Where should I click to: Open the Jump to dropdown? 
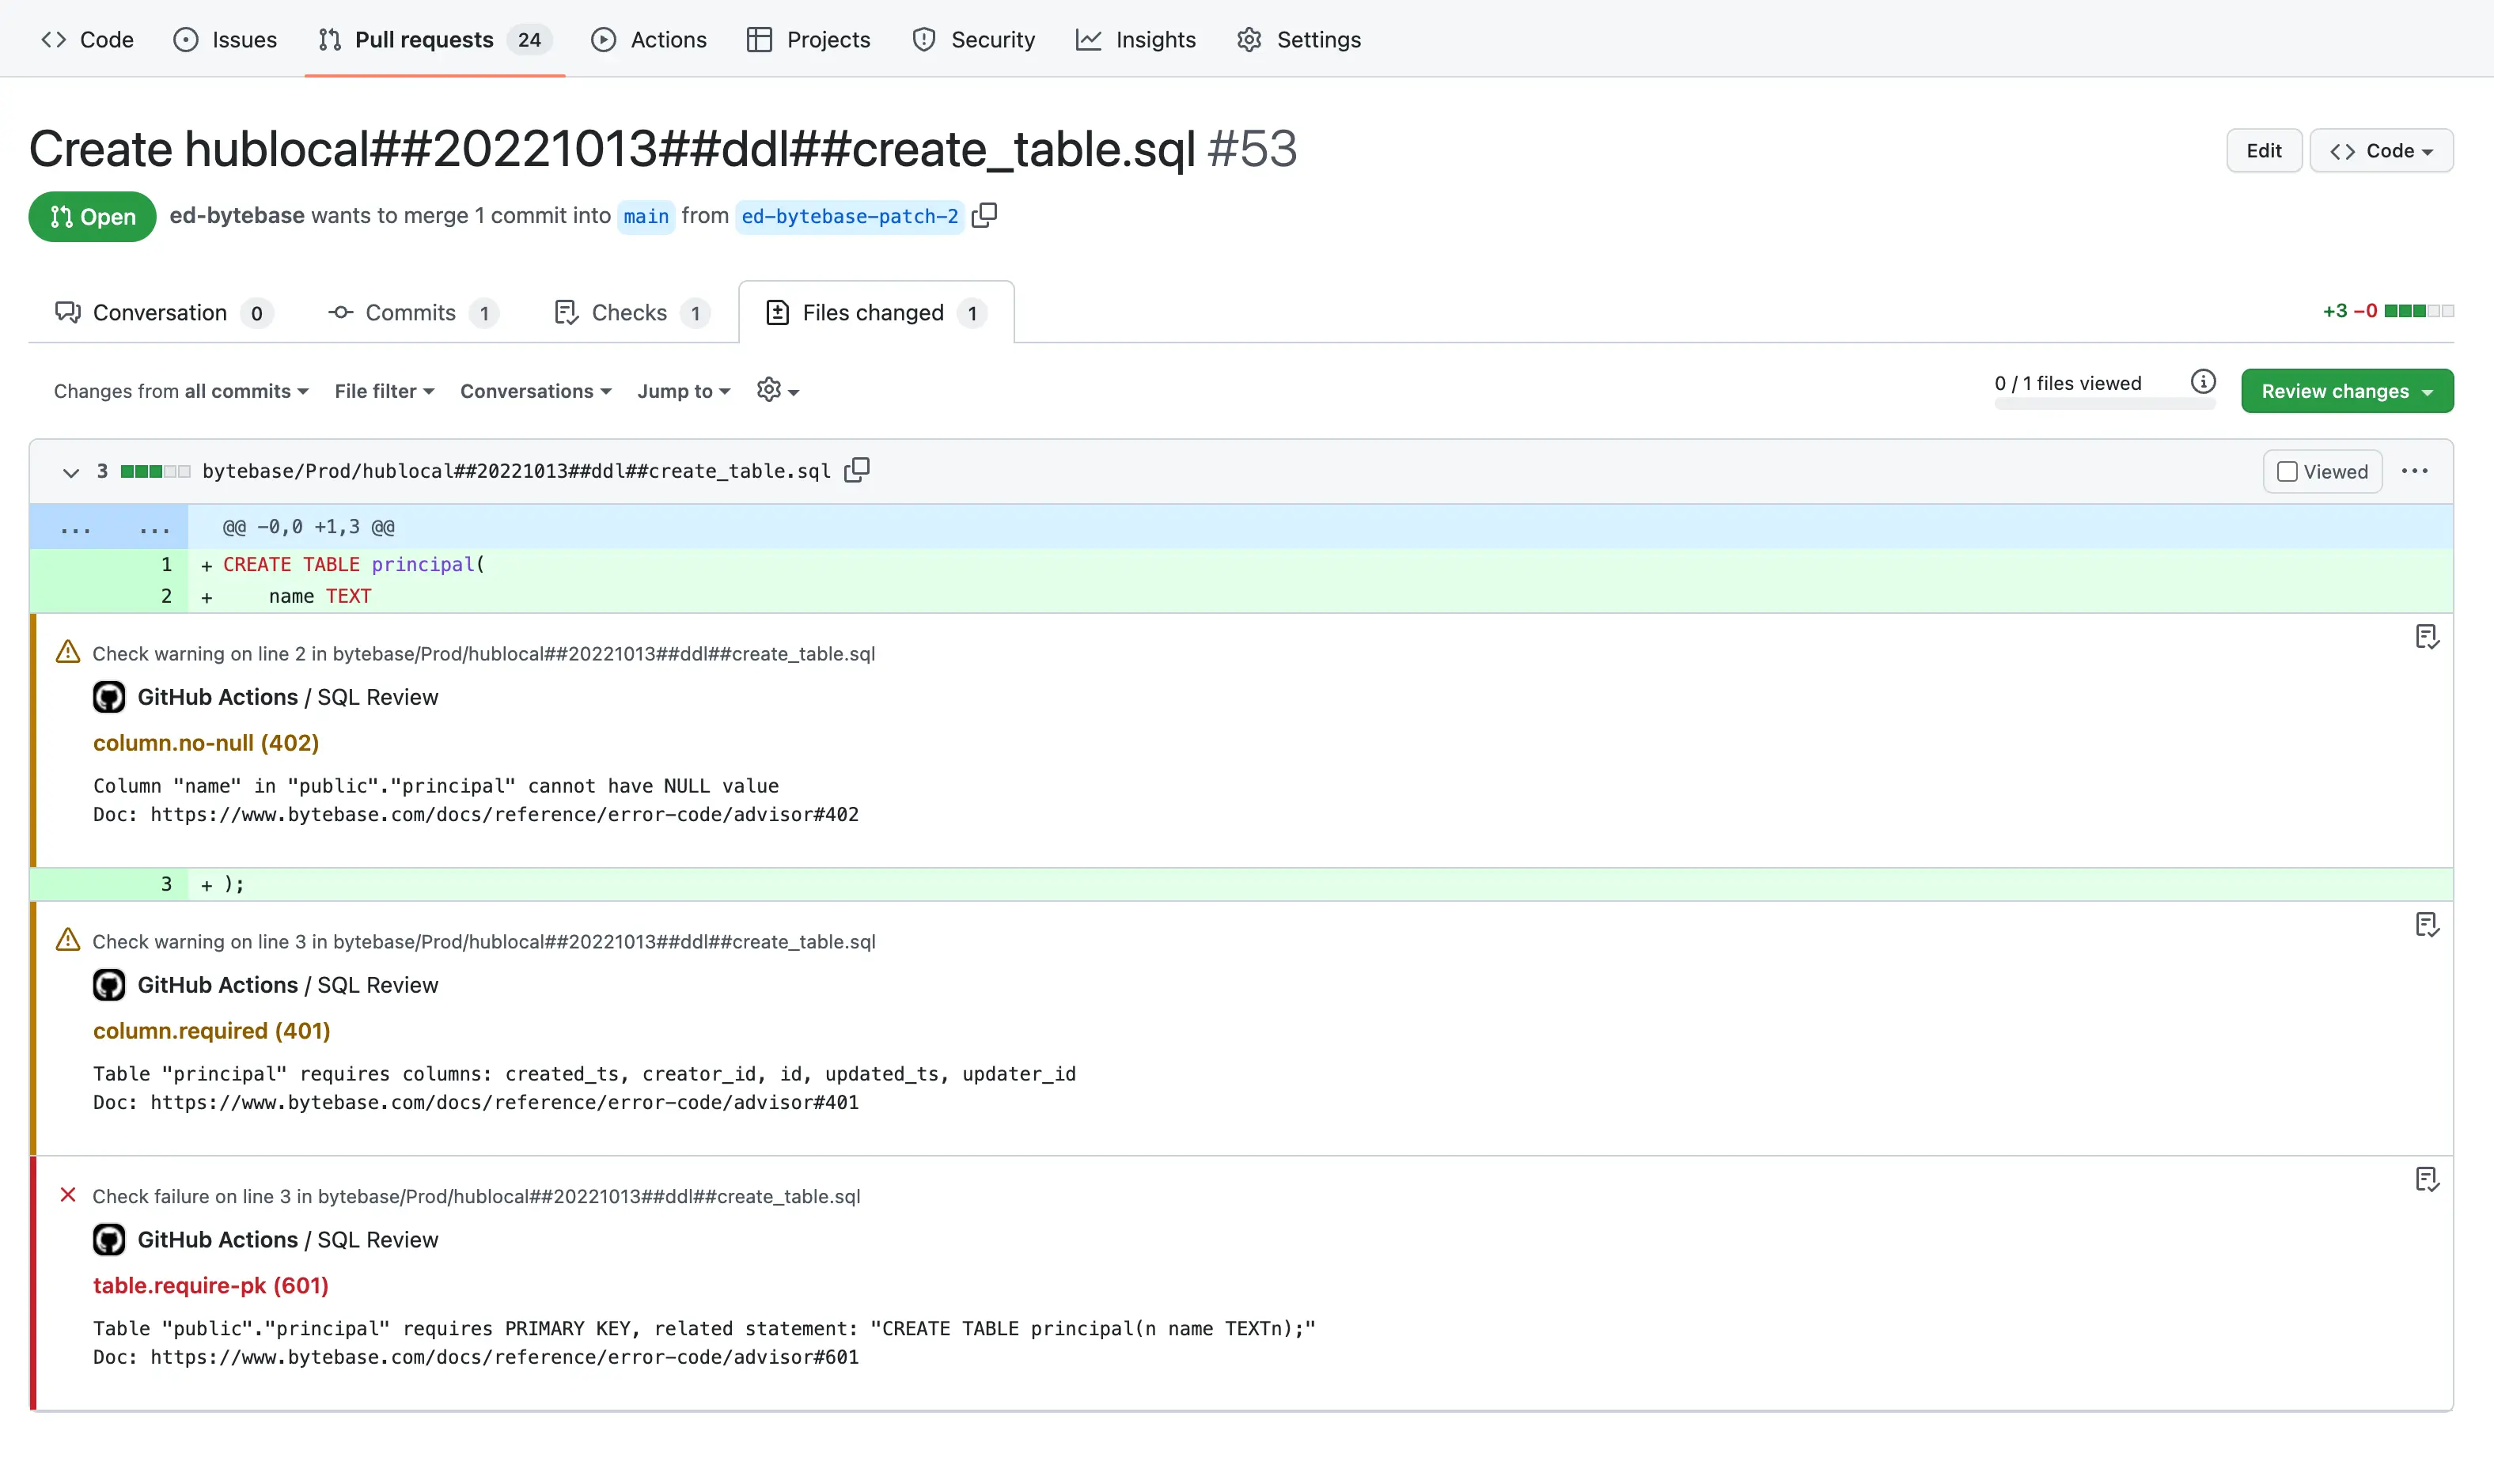click(683, 390)
